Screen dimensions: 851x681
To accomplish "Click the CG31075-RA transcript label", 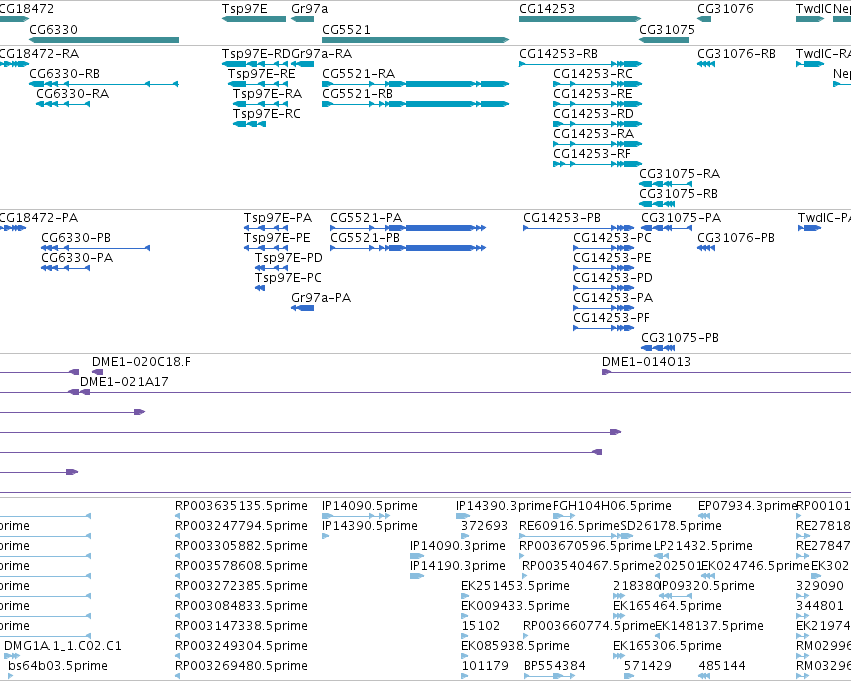I will tap(679, 174).
